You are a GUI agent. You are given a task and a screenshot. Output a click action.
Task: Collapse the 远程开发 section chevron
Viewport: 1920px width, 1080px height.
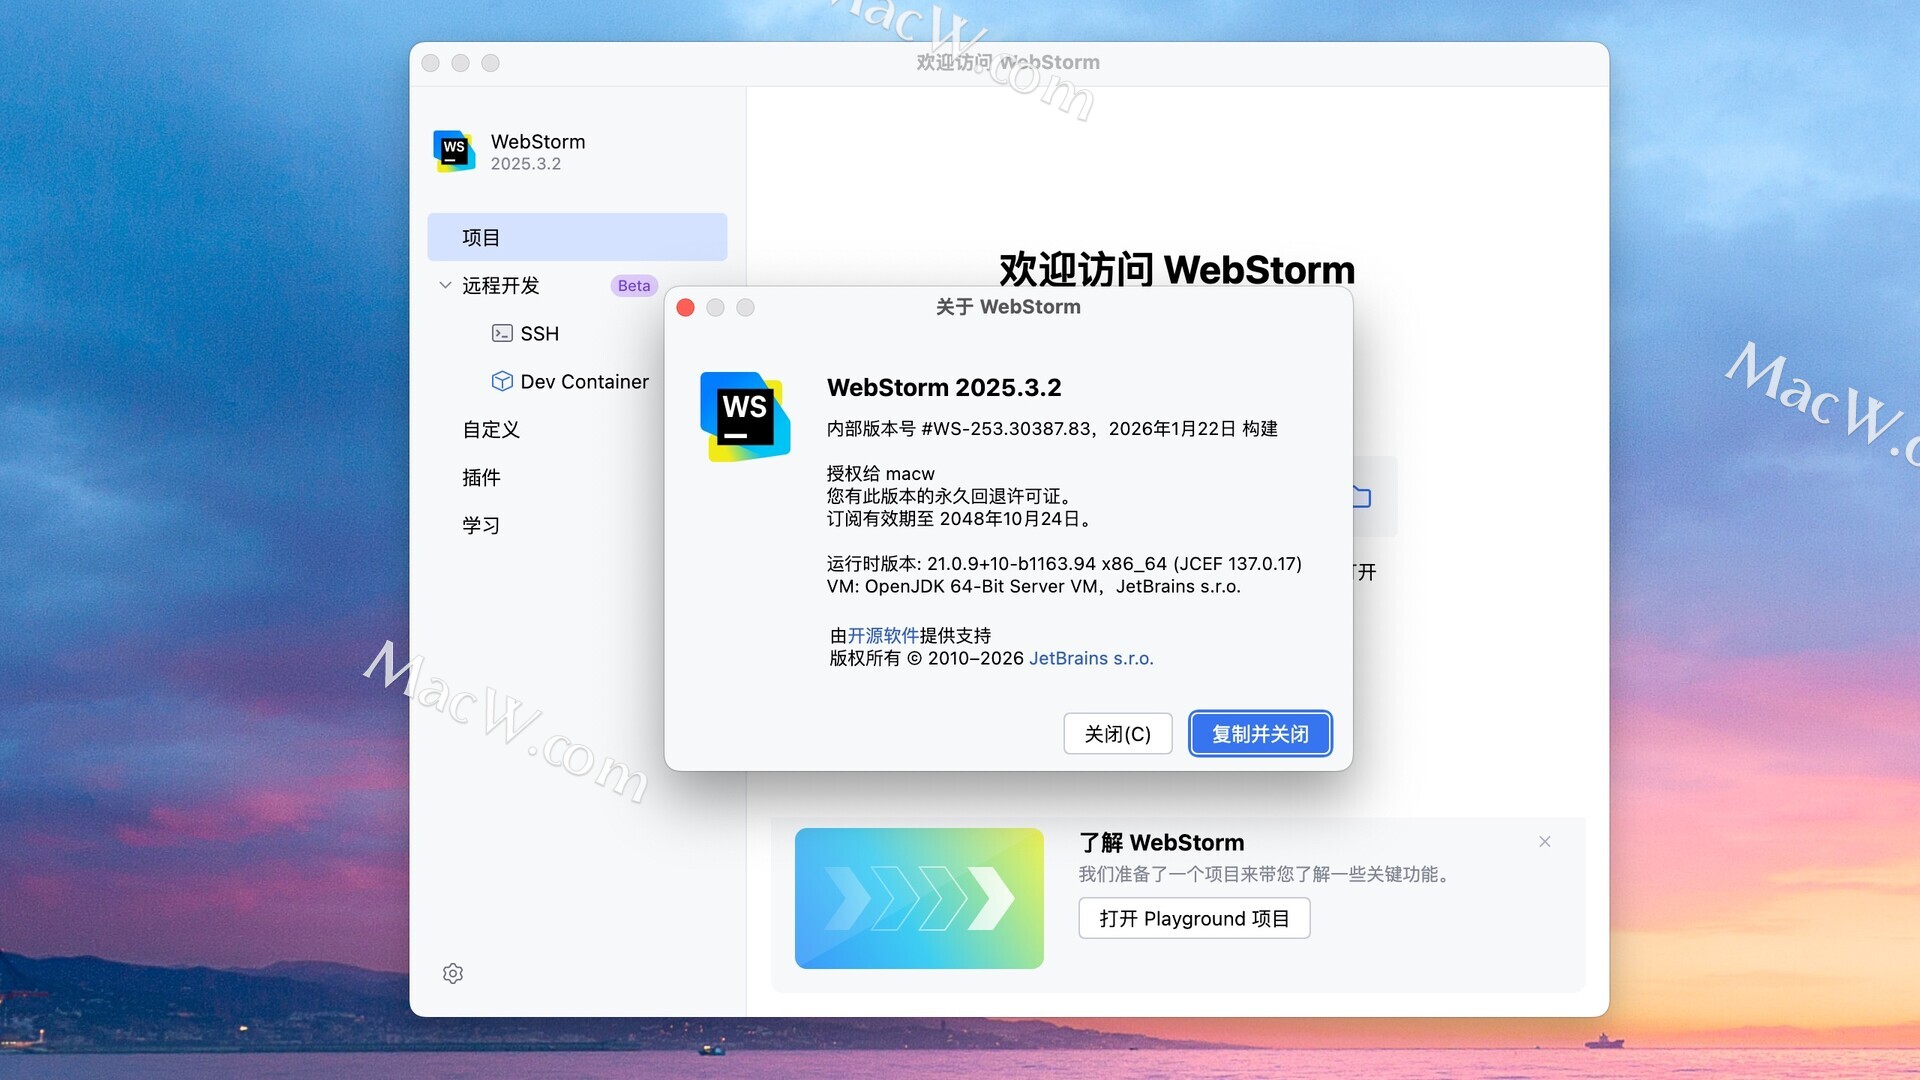445,285
